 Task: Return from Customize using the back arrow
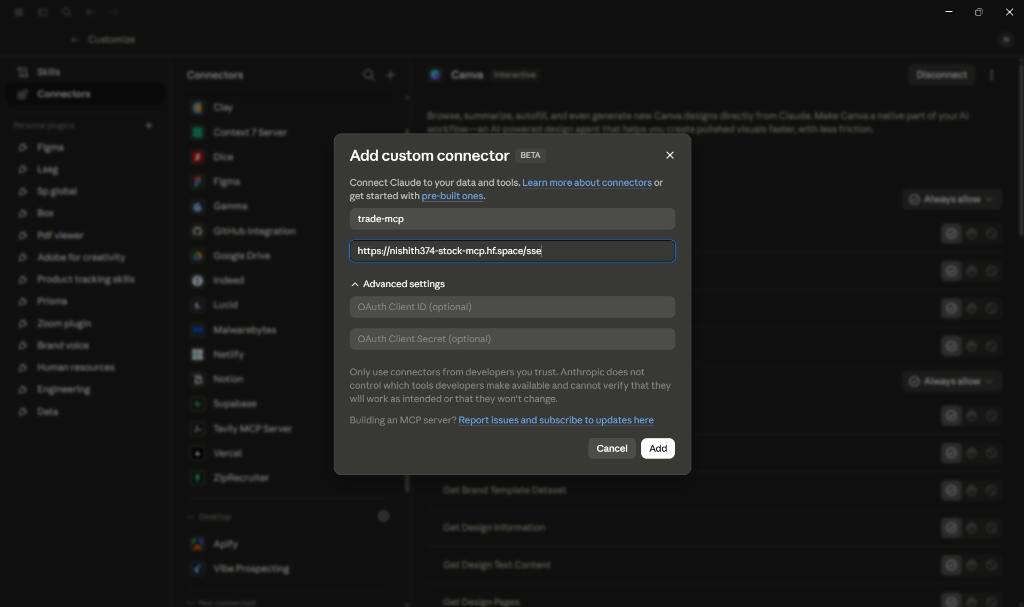pos(74,40)
